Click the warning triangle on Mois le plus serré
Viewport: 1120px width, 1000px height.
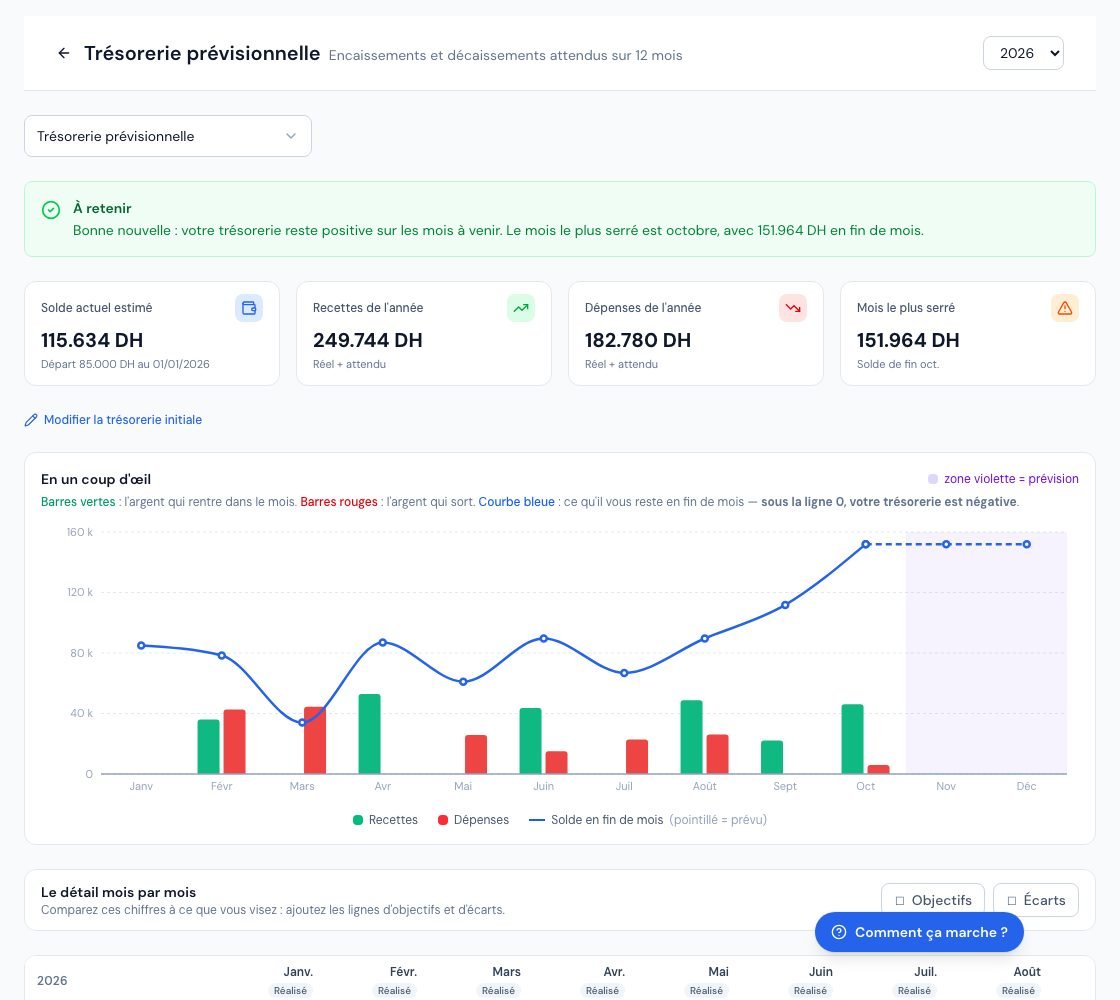coord(1065,308)
